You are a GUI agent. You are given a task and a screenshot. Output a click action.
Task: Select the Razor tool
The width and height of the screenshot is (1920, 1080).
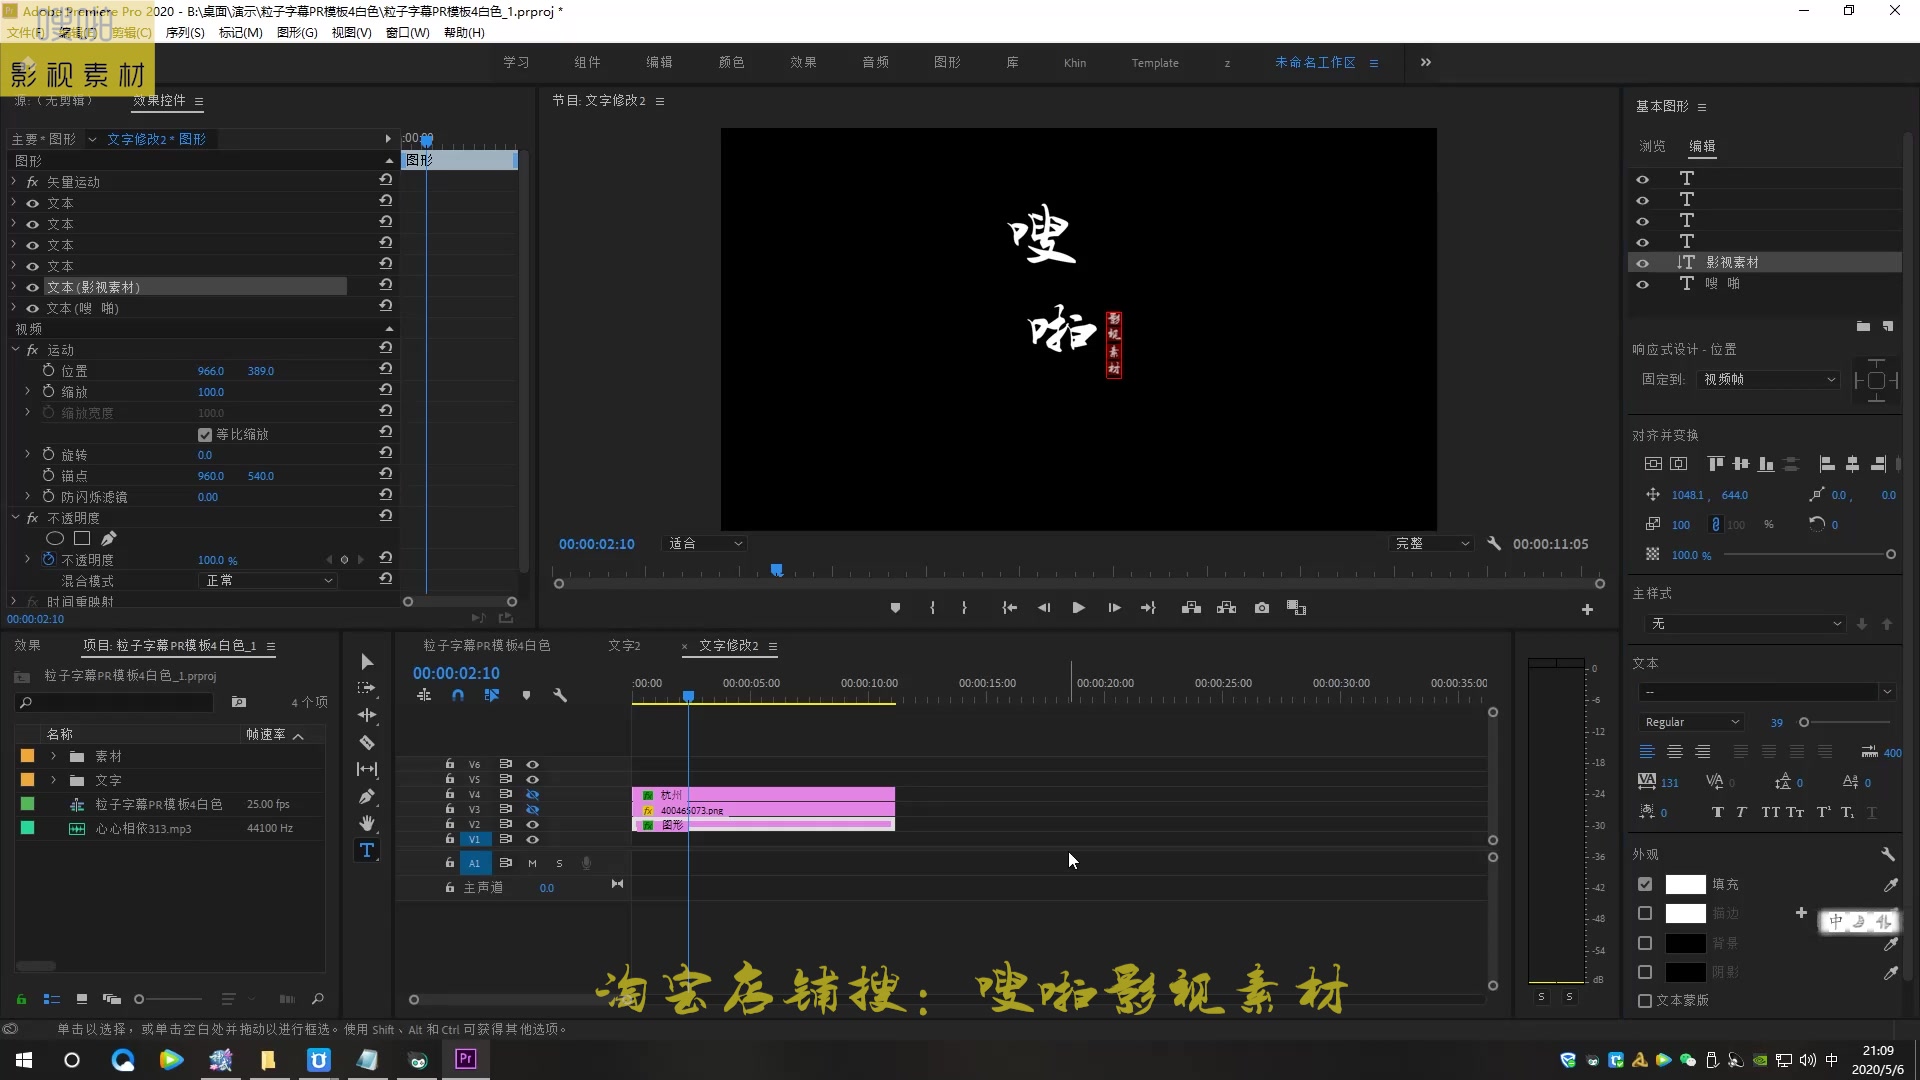pyautogui.click(x=367, y=742)
